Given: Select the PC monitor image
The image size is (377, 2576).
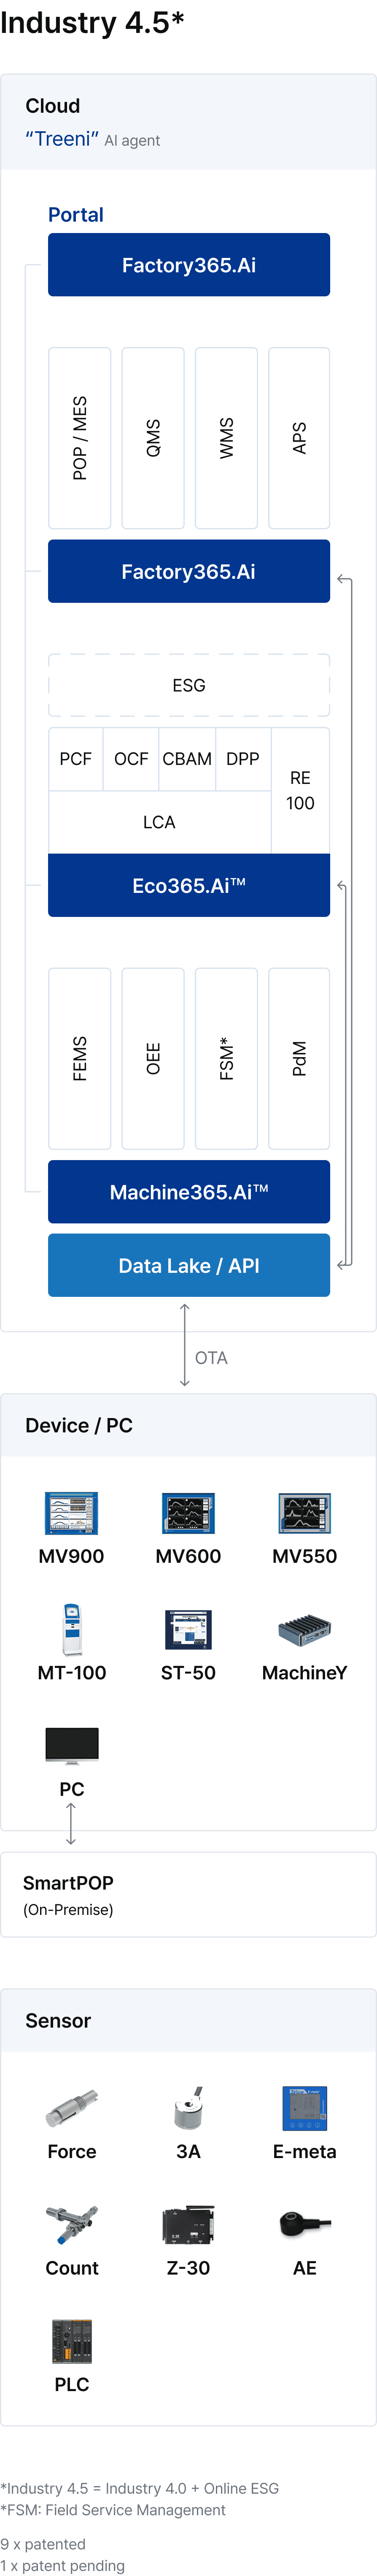Looking at the screenshot, I should 72,1746.
